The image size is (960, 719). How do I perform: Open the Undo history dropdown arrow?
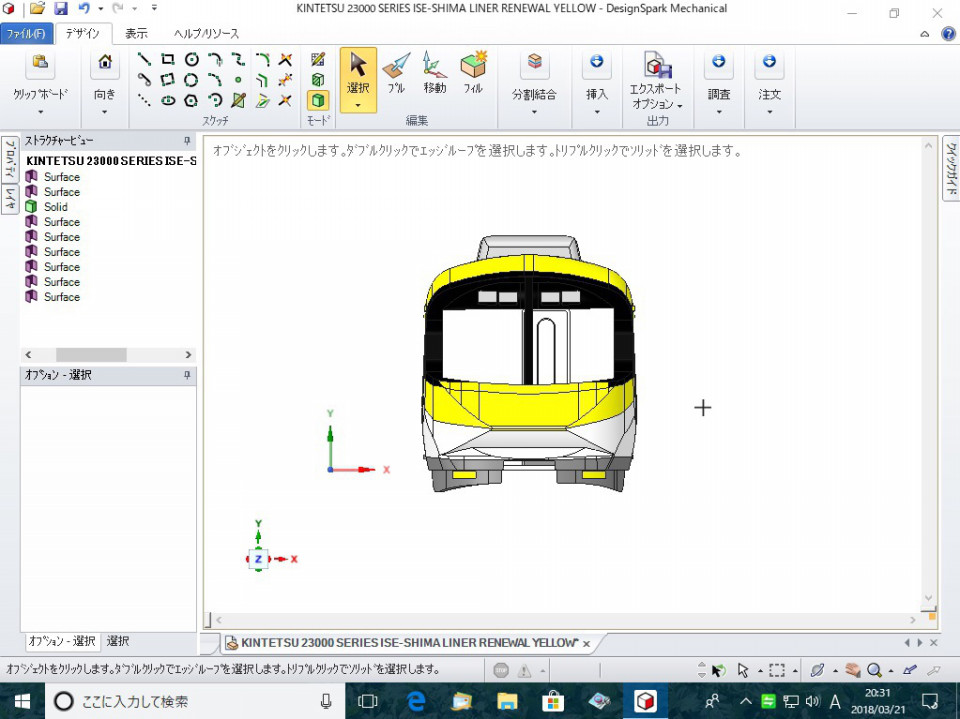pos(100,9)
